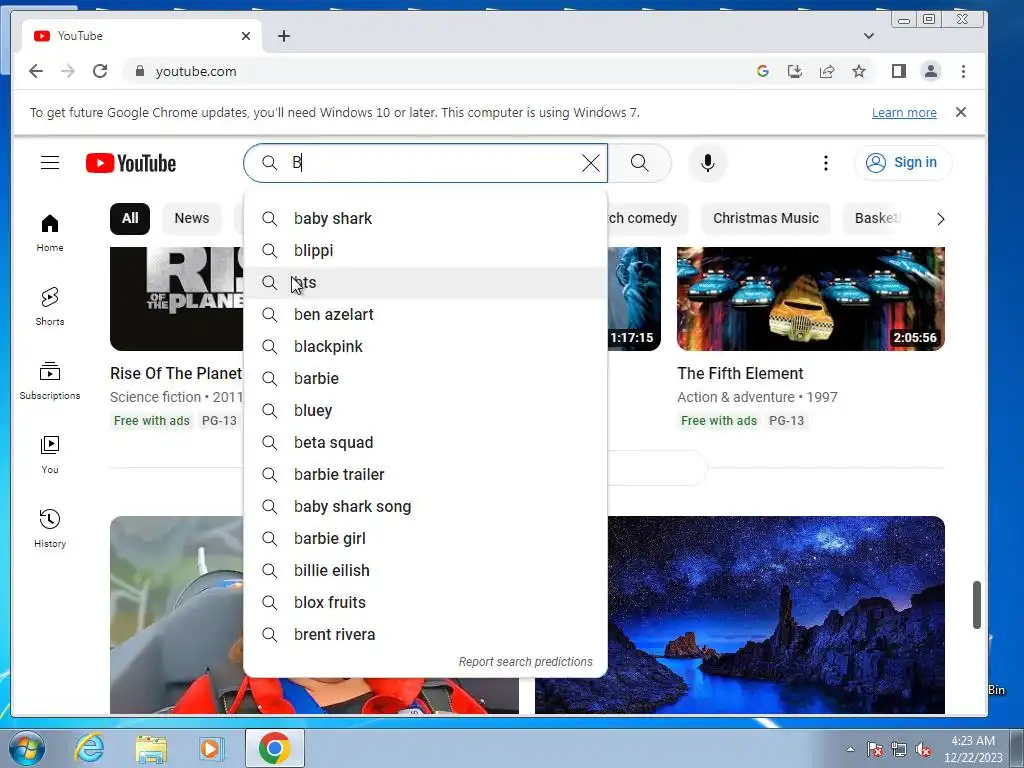
Task: Open the Rise Of The Planet thumbnail
Action: [176, 298]
